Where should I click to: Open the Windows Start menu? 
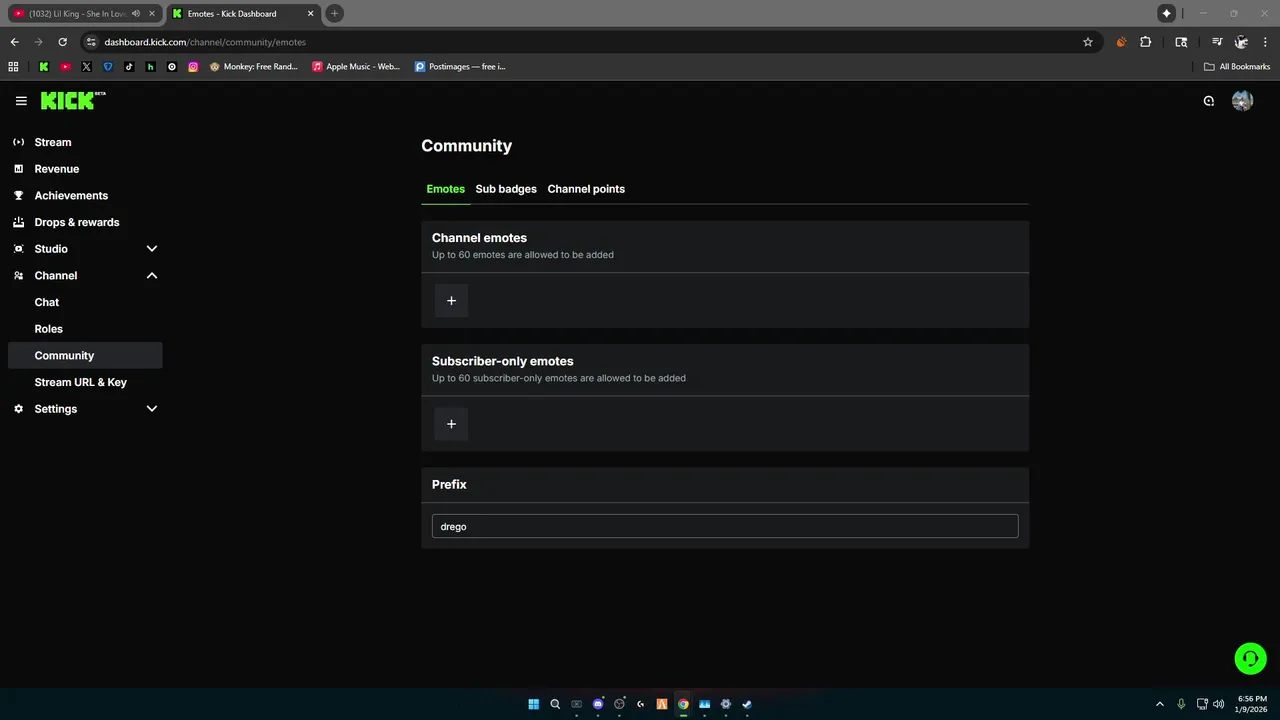point(533,704)
